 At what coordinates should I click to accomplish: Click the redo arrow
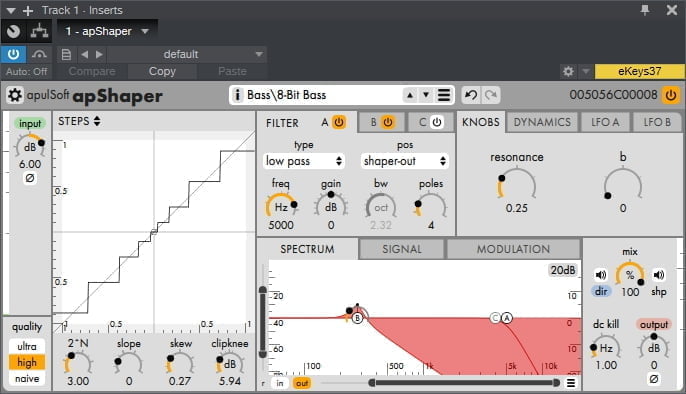tap(490, 95)
